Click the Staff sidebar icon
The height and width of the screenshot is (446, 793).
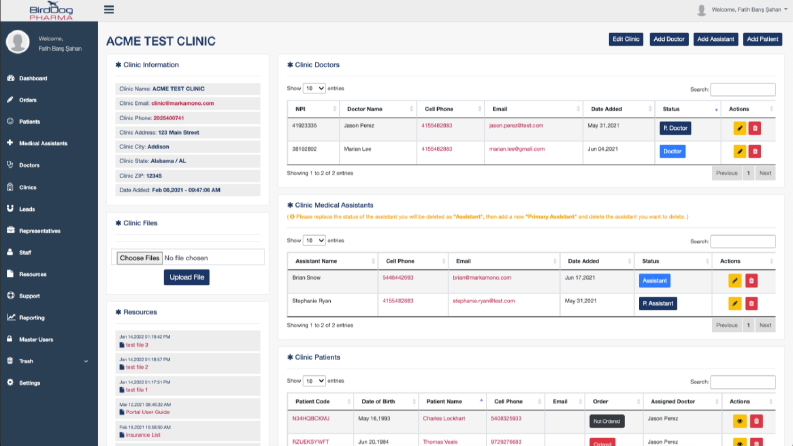[10, 252]
